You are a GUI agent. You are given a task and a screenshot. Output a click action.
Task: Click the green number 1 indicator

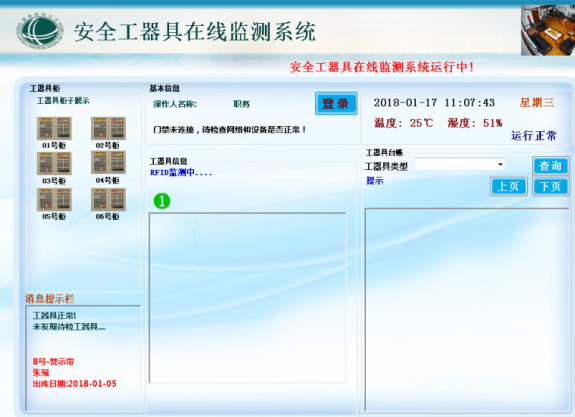[162, 201]
